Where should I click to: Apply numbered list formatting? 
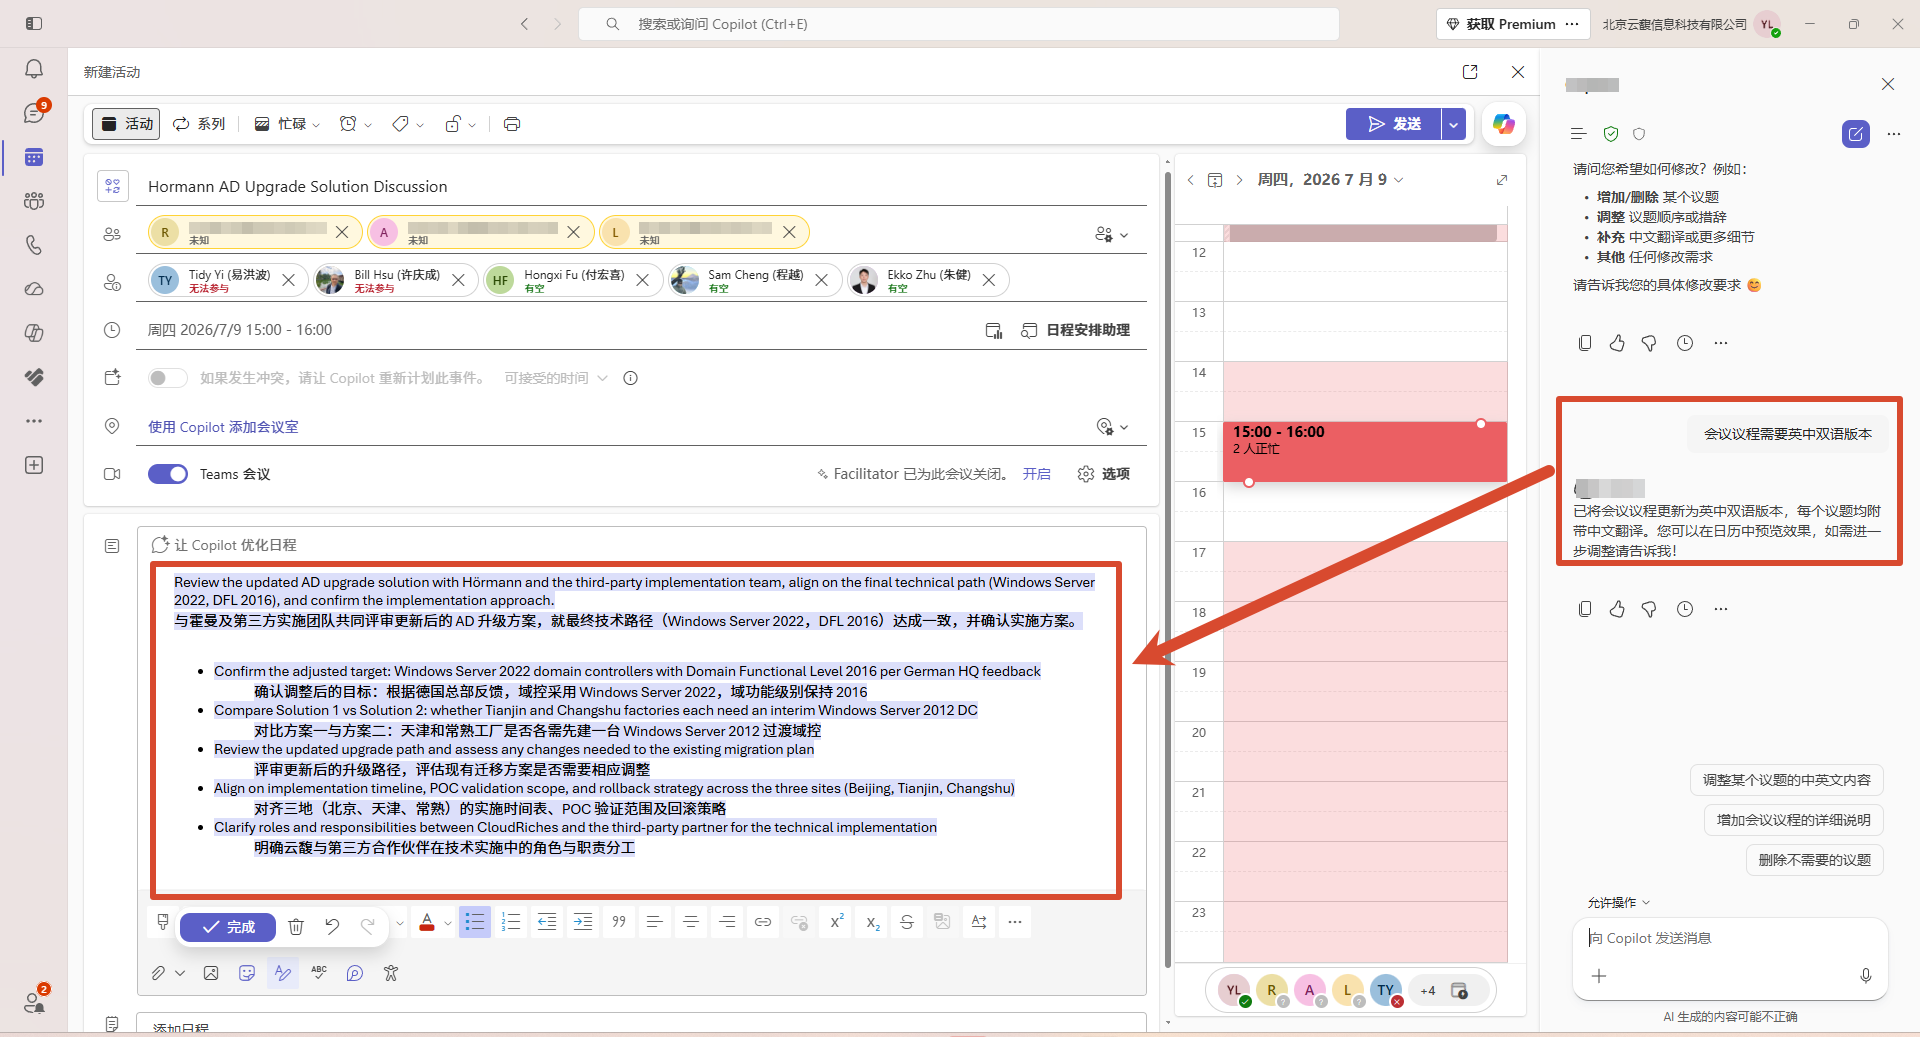point(511,922)
